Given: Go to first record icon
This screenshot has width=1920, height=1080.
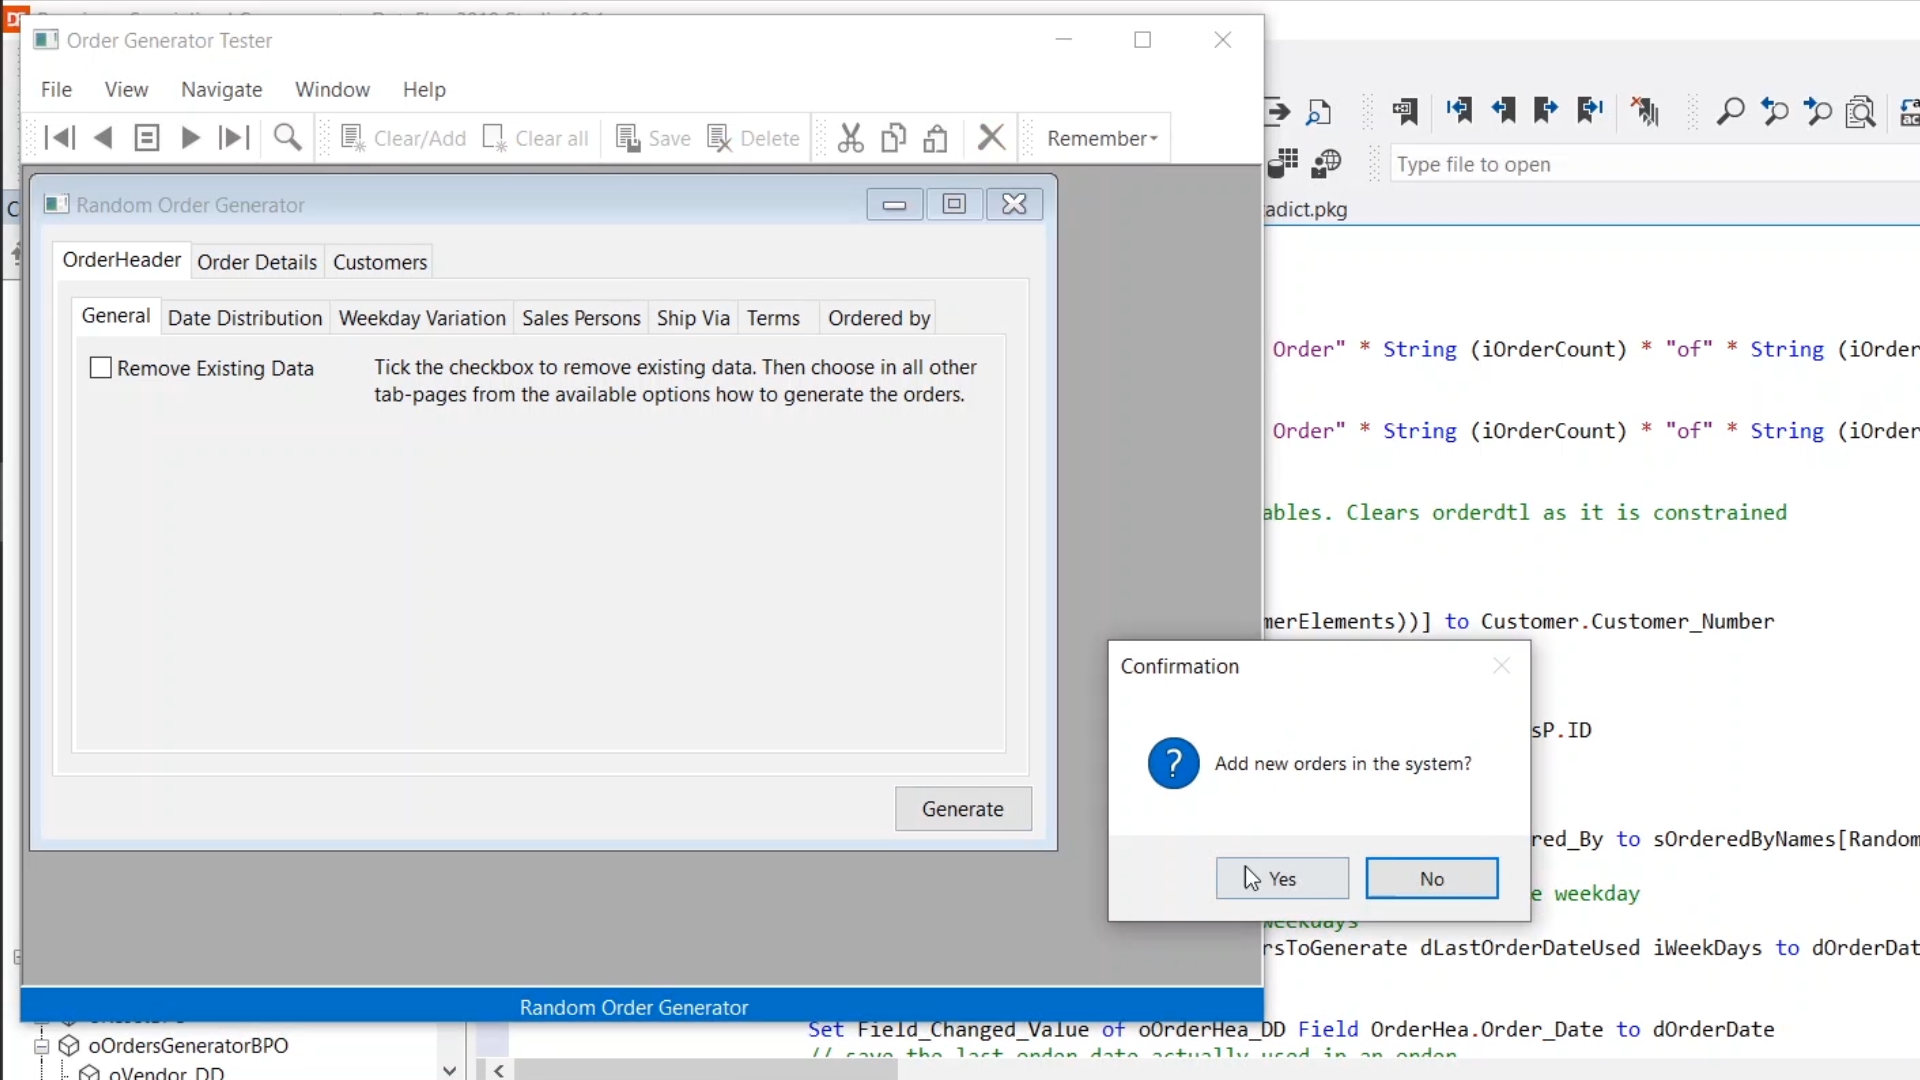Looking at the screenshot, I should 60,138.
